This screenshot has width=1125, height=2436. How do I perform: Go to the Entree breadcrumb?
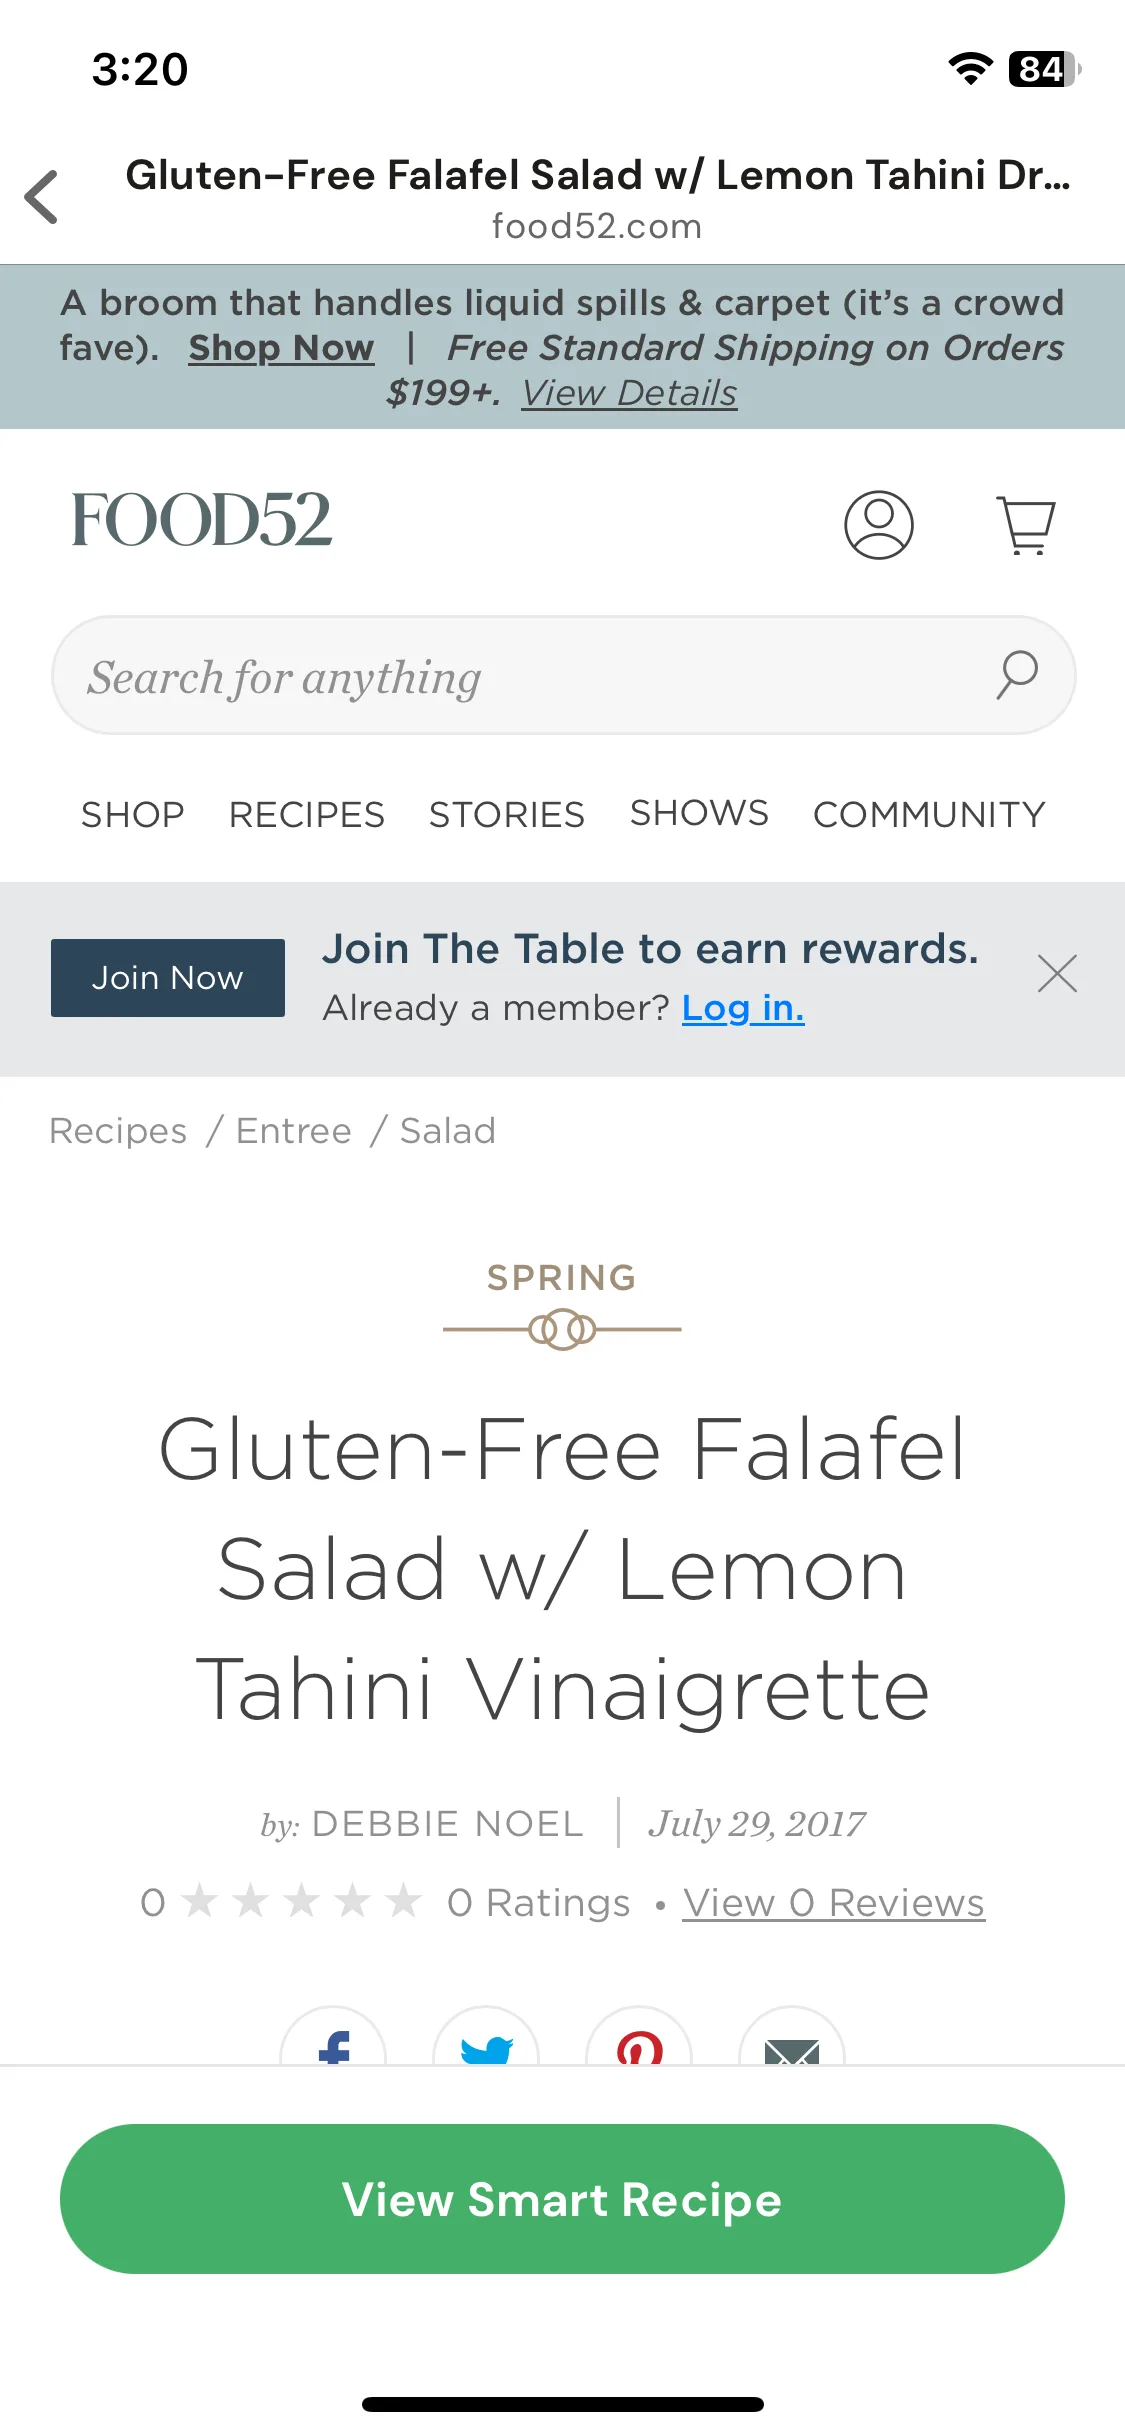[294, 1131]
